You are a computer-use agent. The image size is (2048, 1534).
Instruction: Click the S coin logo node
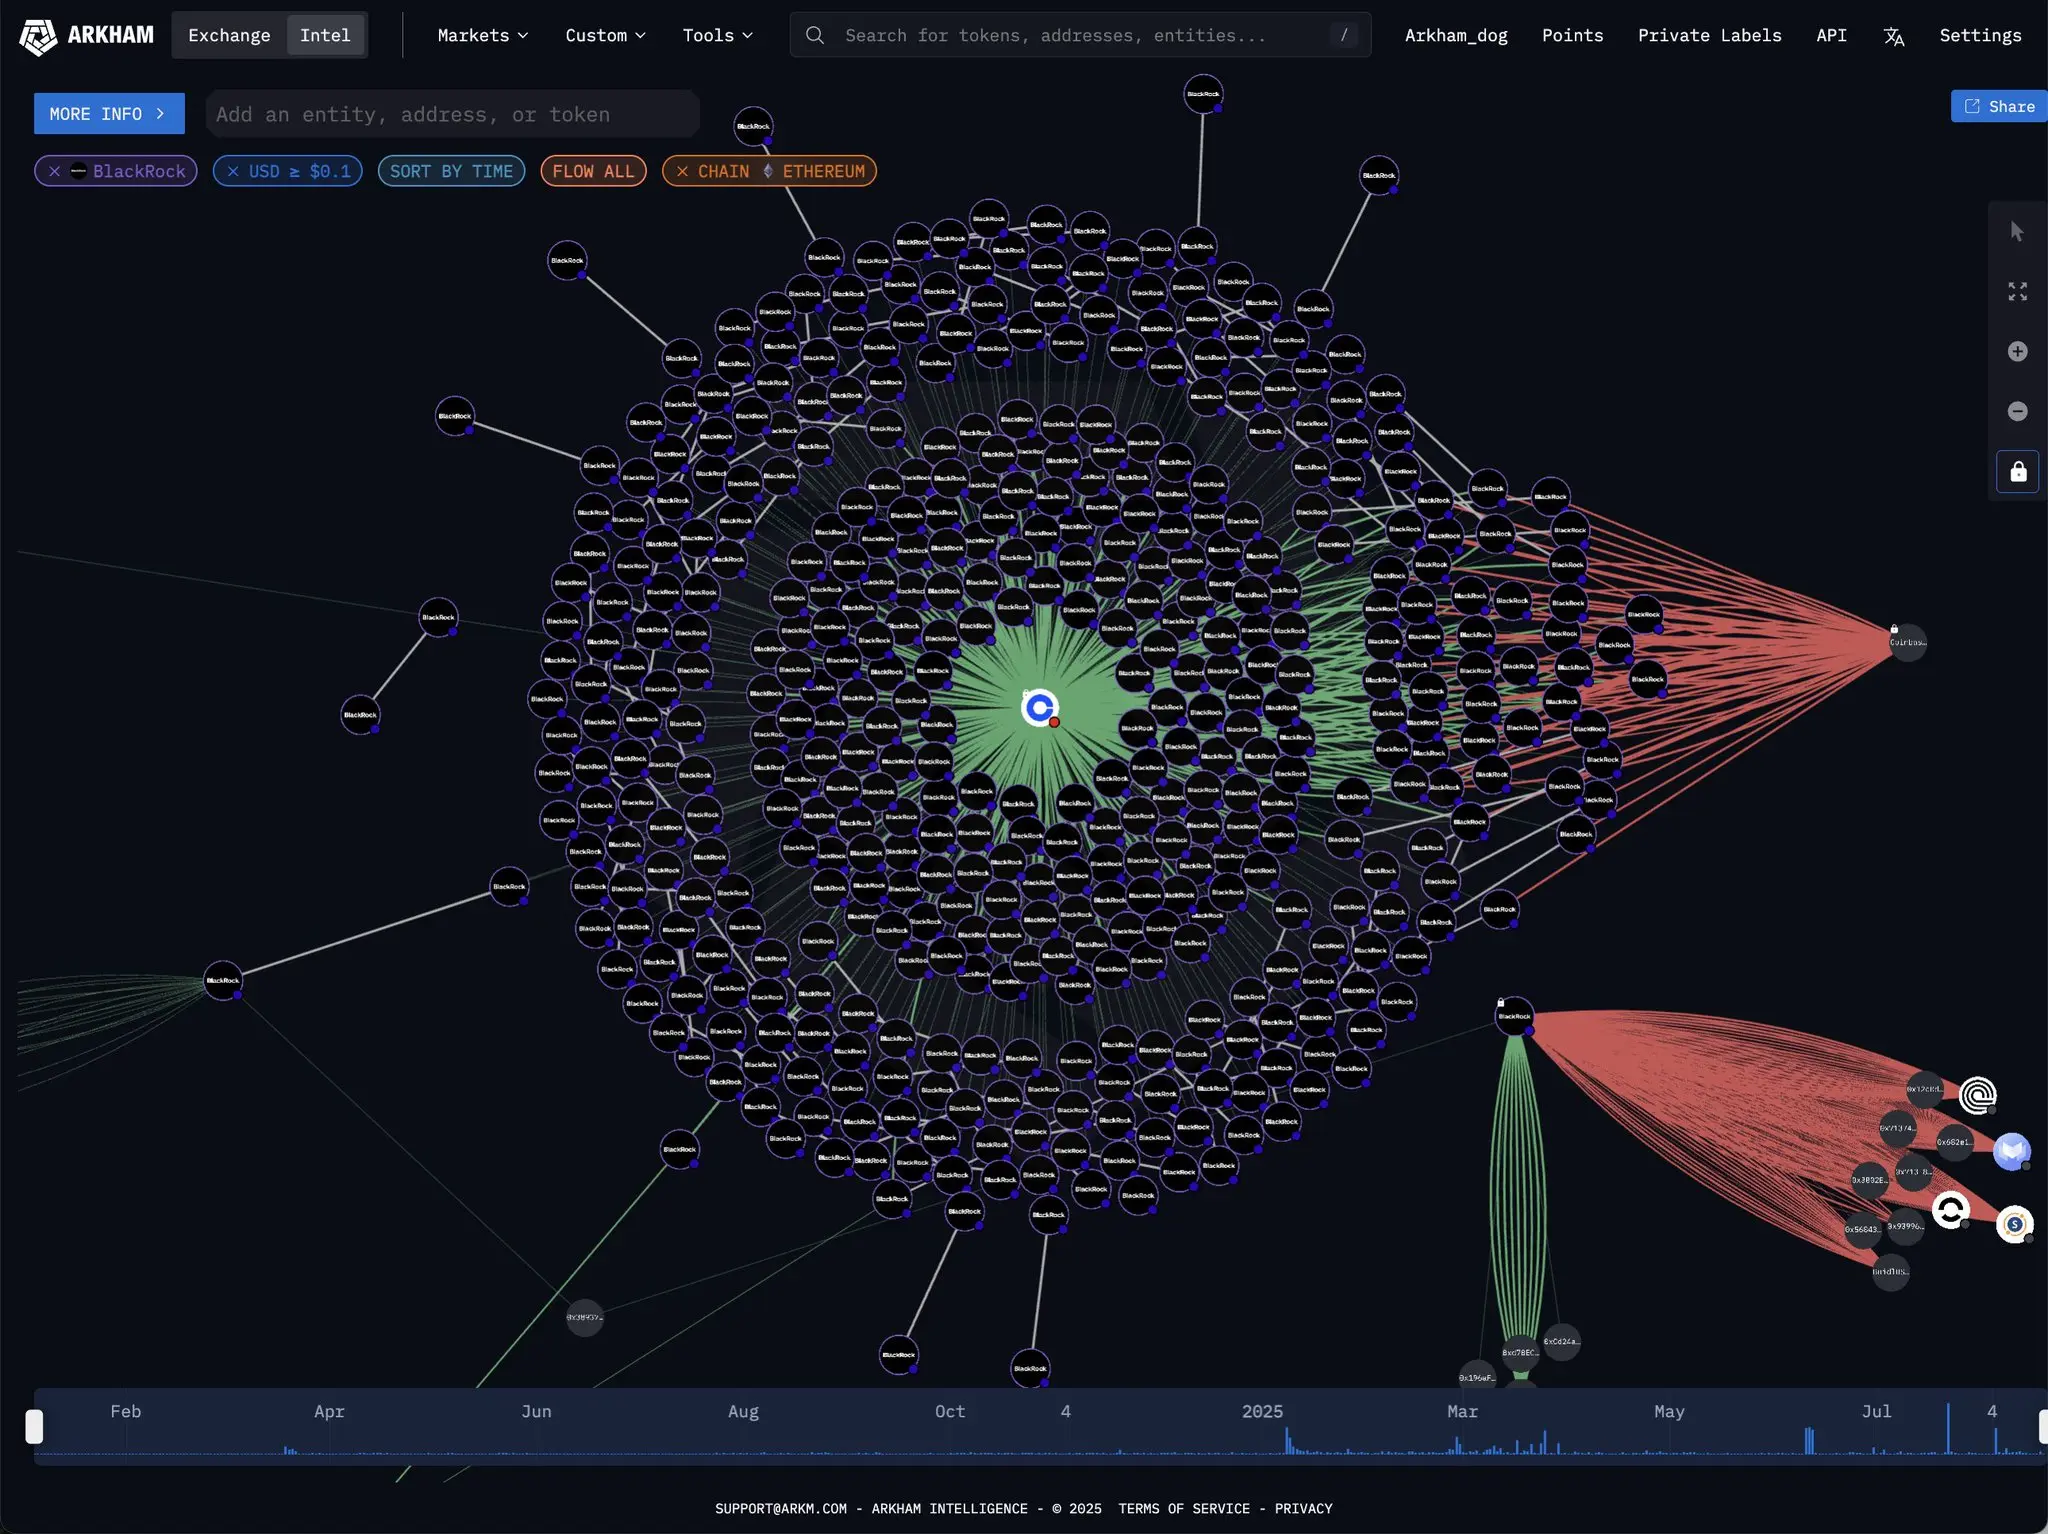[x=2014, y=1224]
